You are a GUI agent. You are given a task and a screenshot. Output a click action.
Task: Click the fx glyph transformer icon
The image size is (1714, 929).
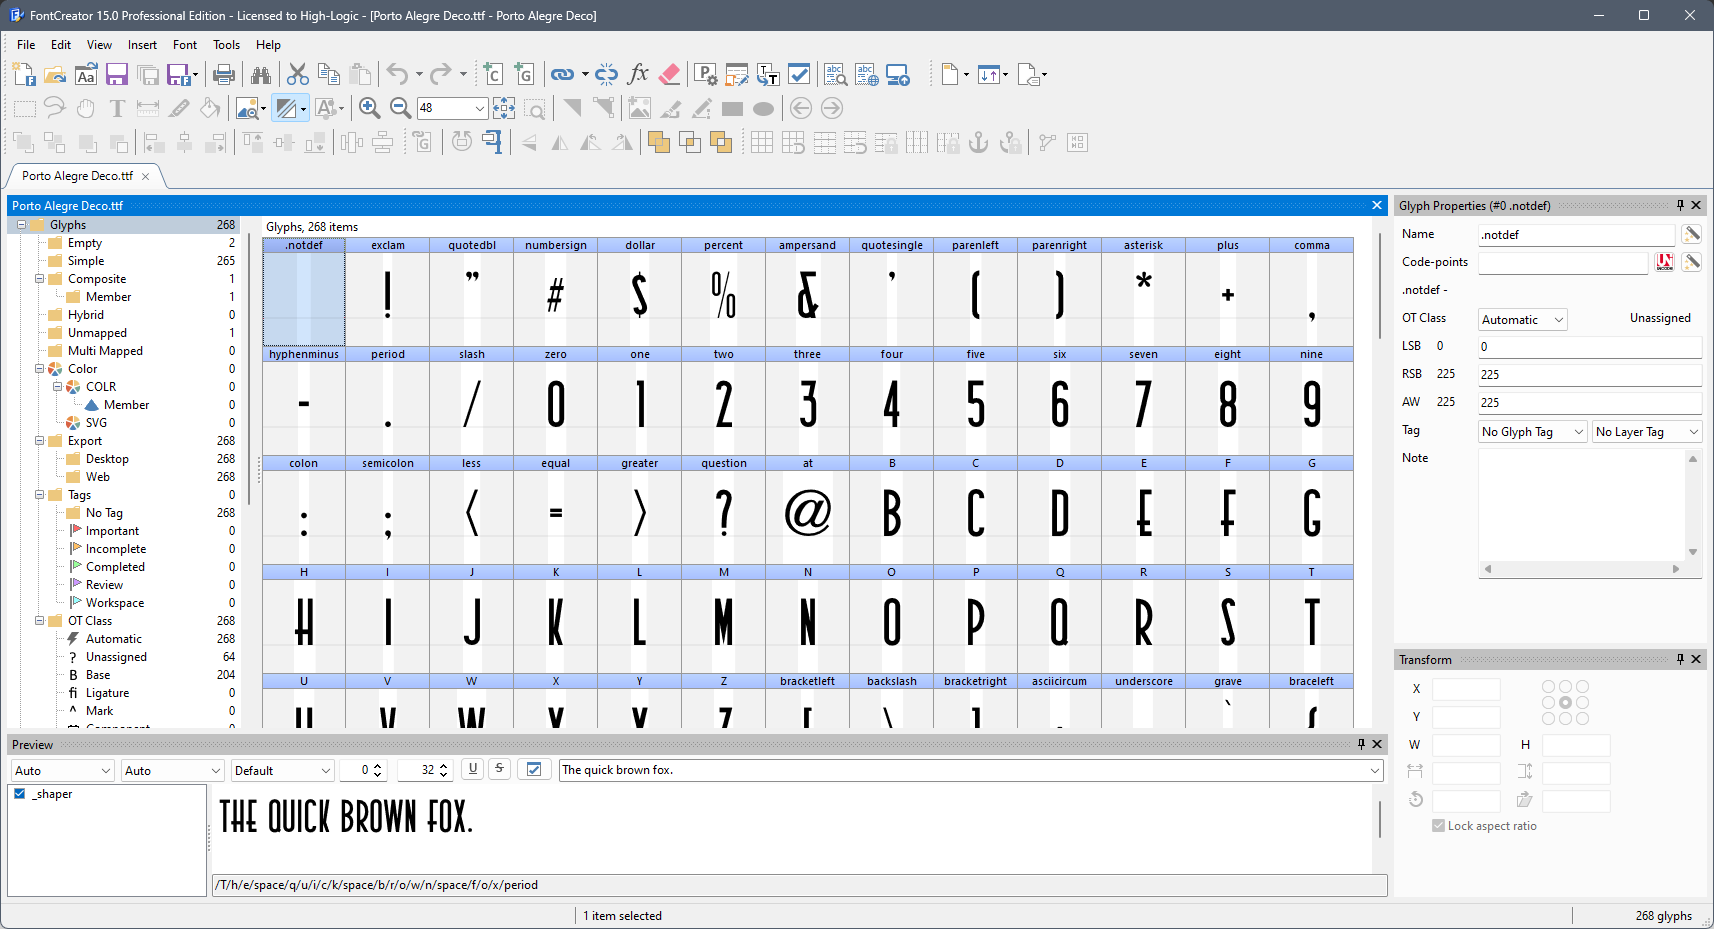pos(638,74)
